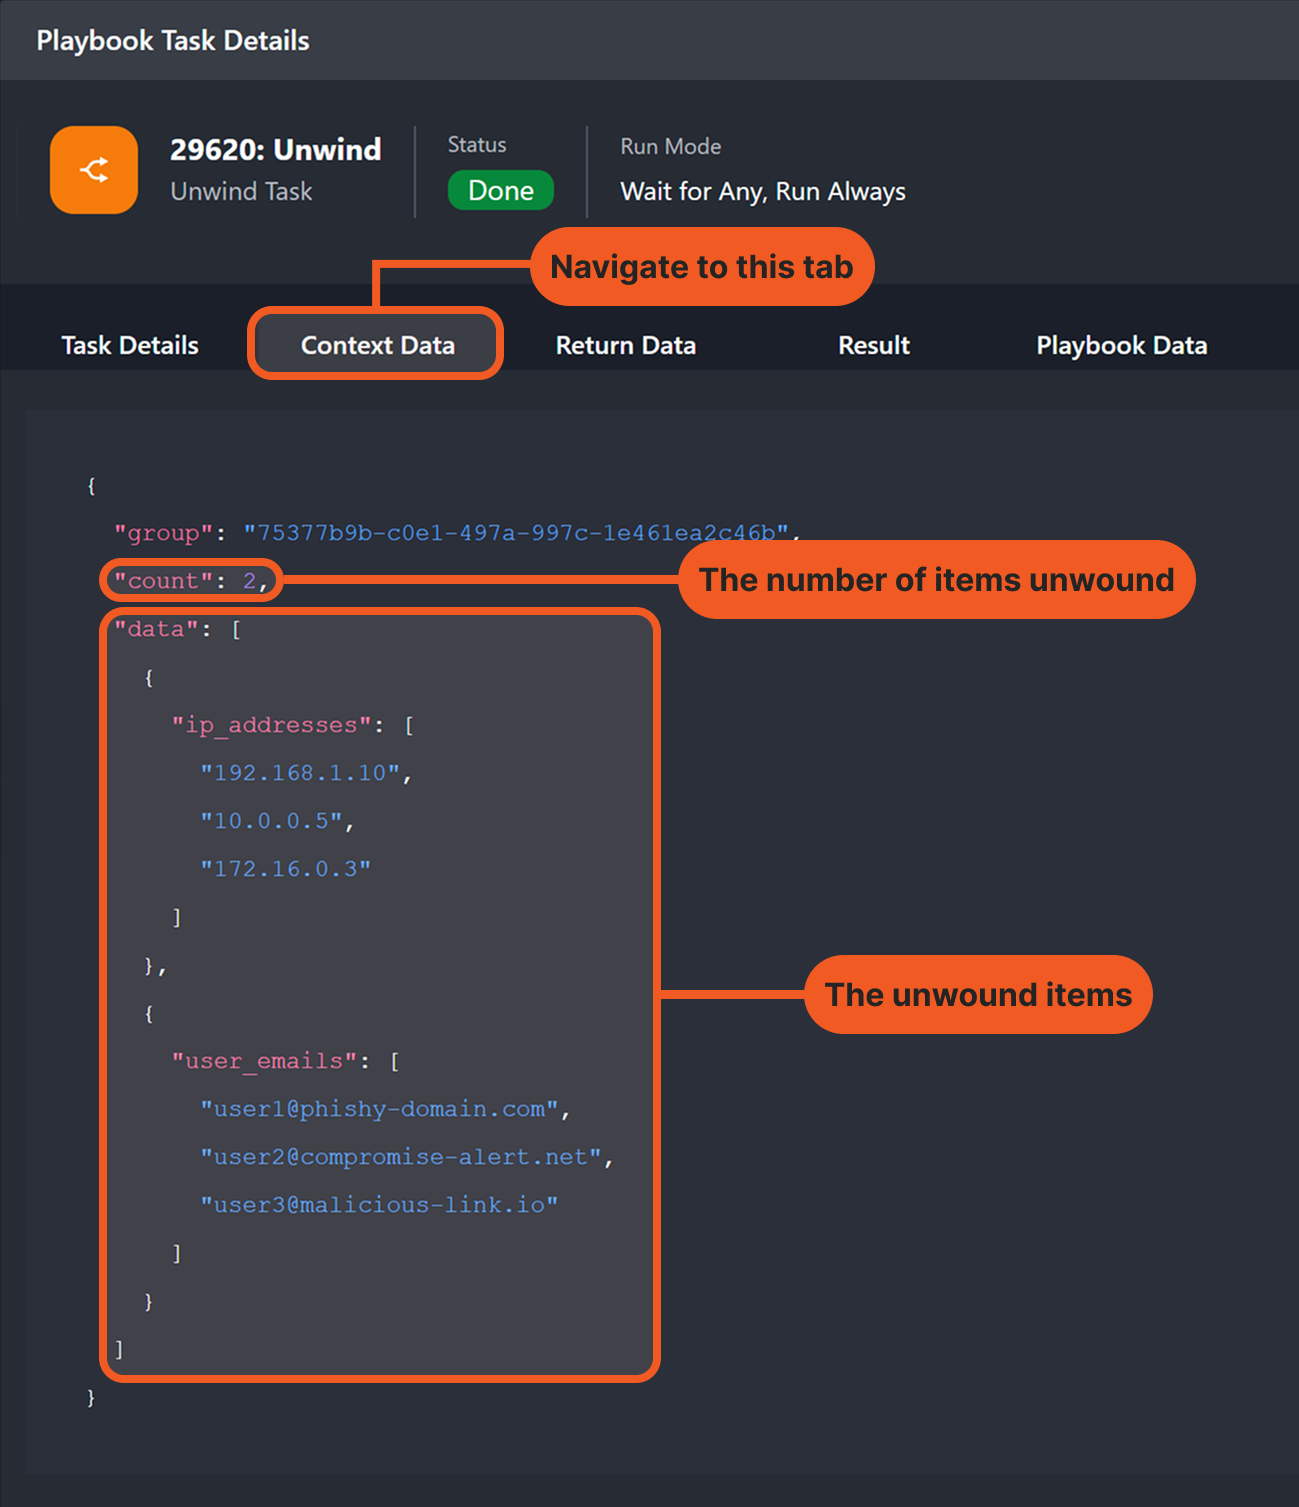The height and width of the screenshot is (1507, 1299).
Task: Click the "29620: Unwind" task title
Action: 275,149
